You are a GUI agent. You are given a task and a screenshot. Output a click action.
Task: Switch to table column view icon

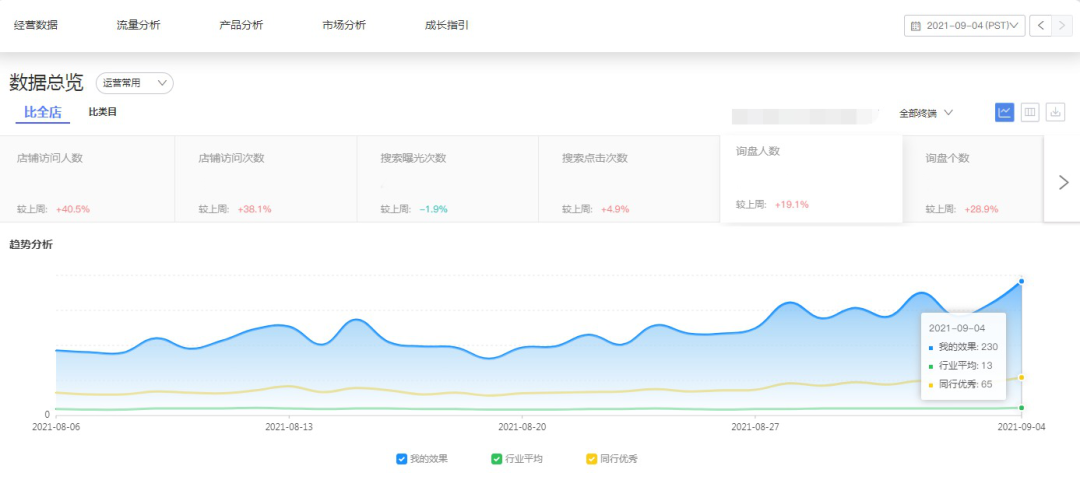click(1030, 112)
